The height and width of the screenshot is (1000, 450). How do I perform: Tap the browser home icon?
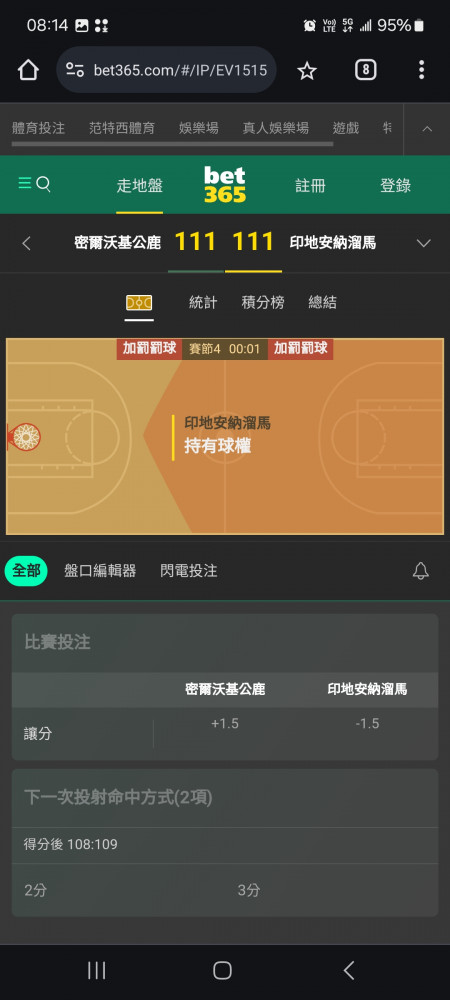coord(28,70)
